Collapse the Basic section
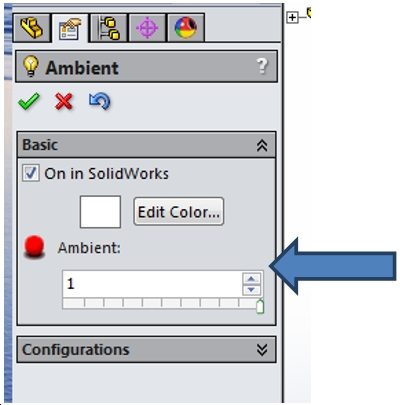This screenshot has width=403, height=405. coord(262,145)
